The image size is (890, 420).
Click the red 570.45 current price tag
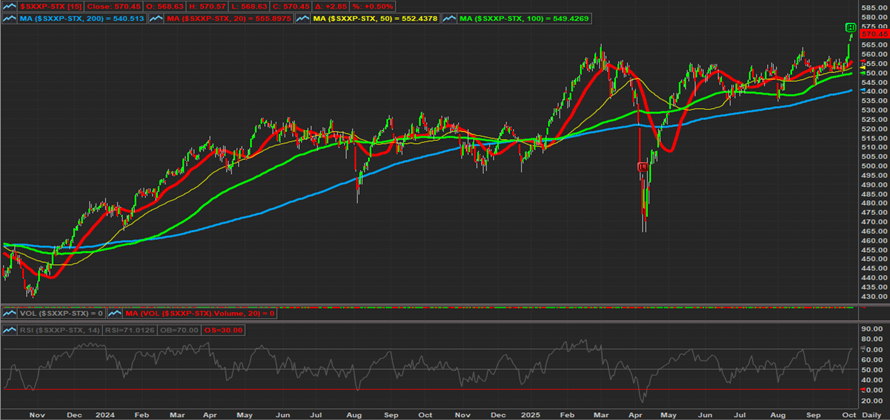[x=866, y=34]
